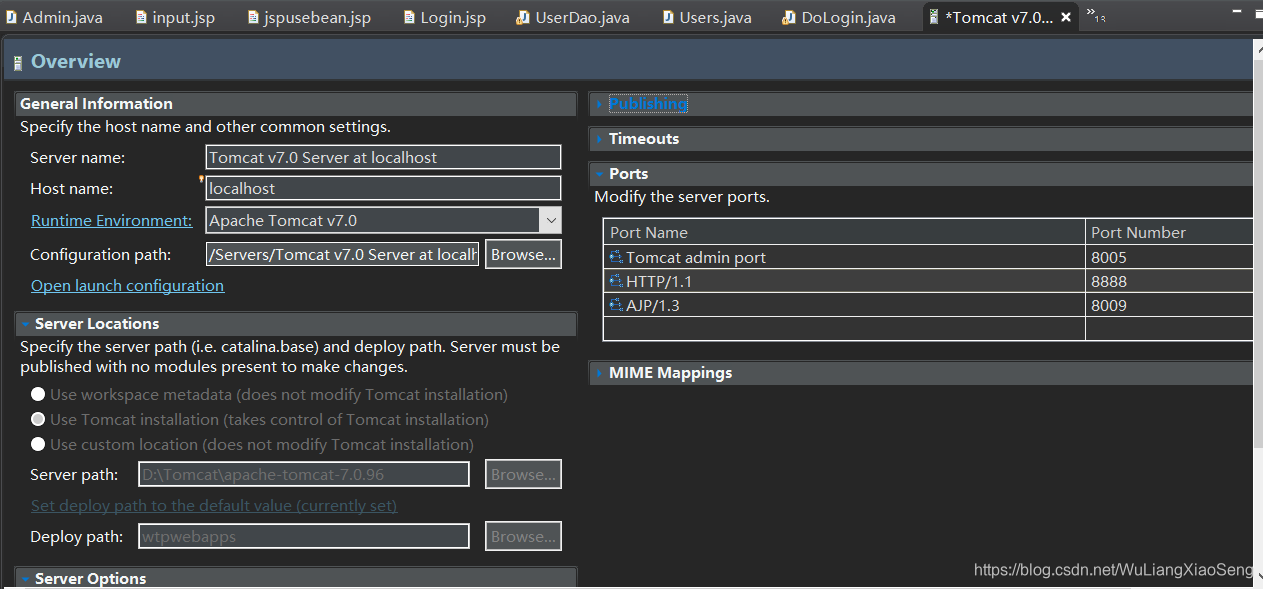Viewport: 1263px width, 589px height.
Task: Click the Server path field
Action: click(304, 474)
